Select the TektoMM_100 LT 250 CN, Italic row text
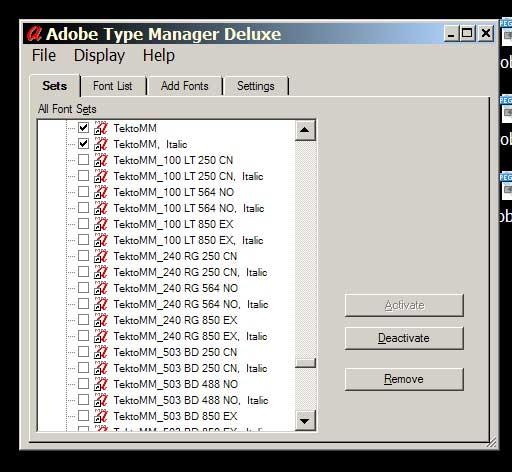The image size is (512, 472). [188, 176]
